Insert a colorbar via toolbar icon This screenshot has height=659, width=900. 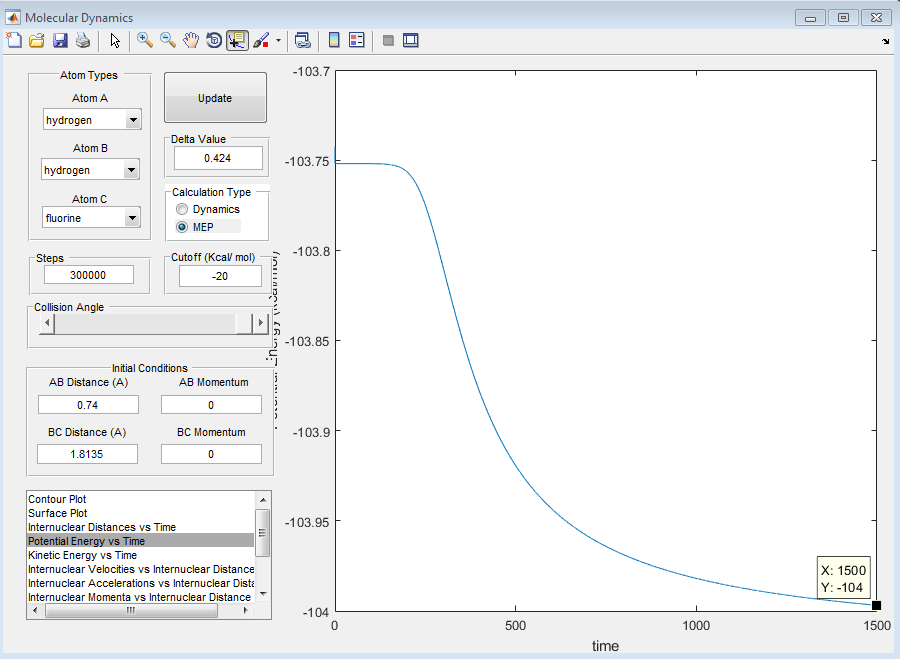pyautogui.click(x=333, y=40)
